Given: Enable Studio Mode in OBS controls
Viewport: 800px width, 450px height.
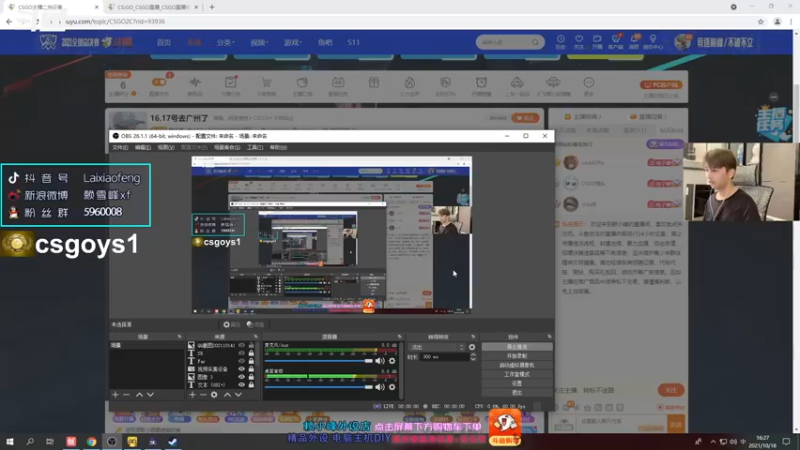Looking at the screenshot, I should click(x=517, y=374).
